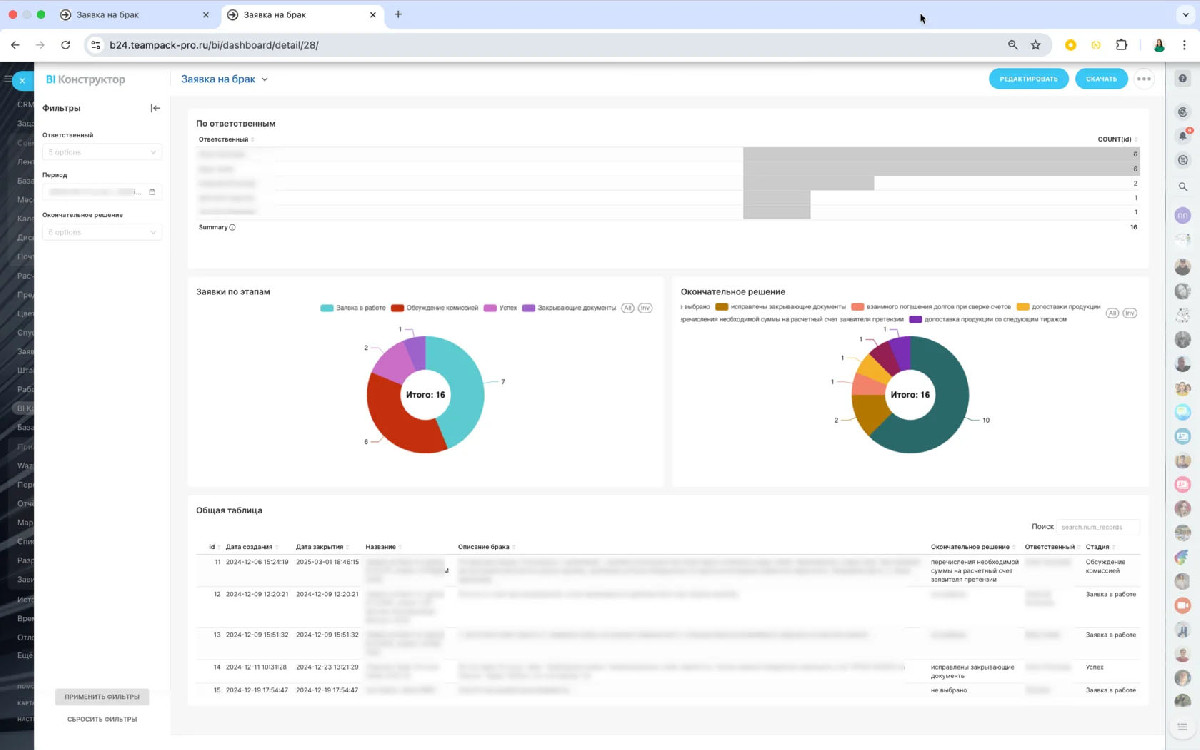
Task: Click the Поиск field in Общая таблица
Action: tap(1097, 526)
